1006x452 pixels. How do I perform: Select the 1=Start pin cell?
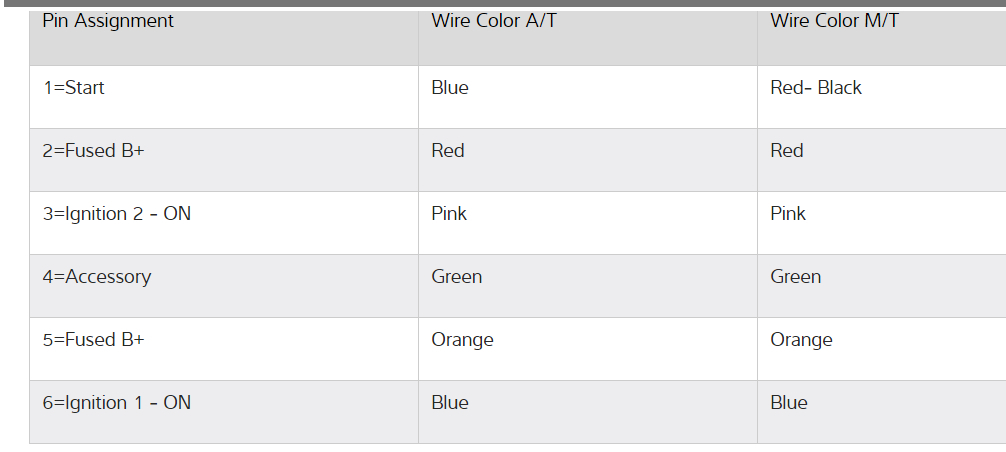coord(74,88)
